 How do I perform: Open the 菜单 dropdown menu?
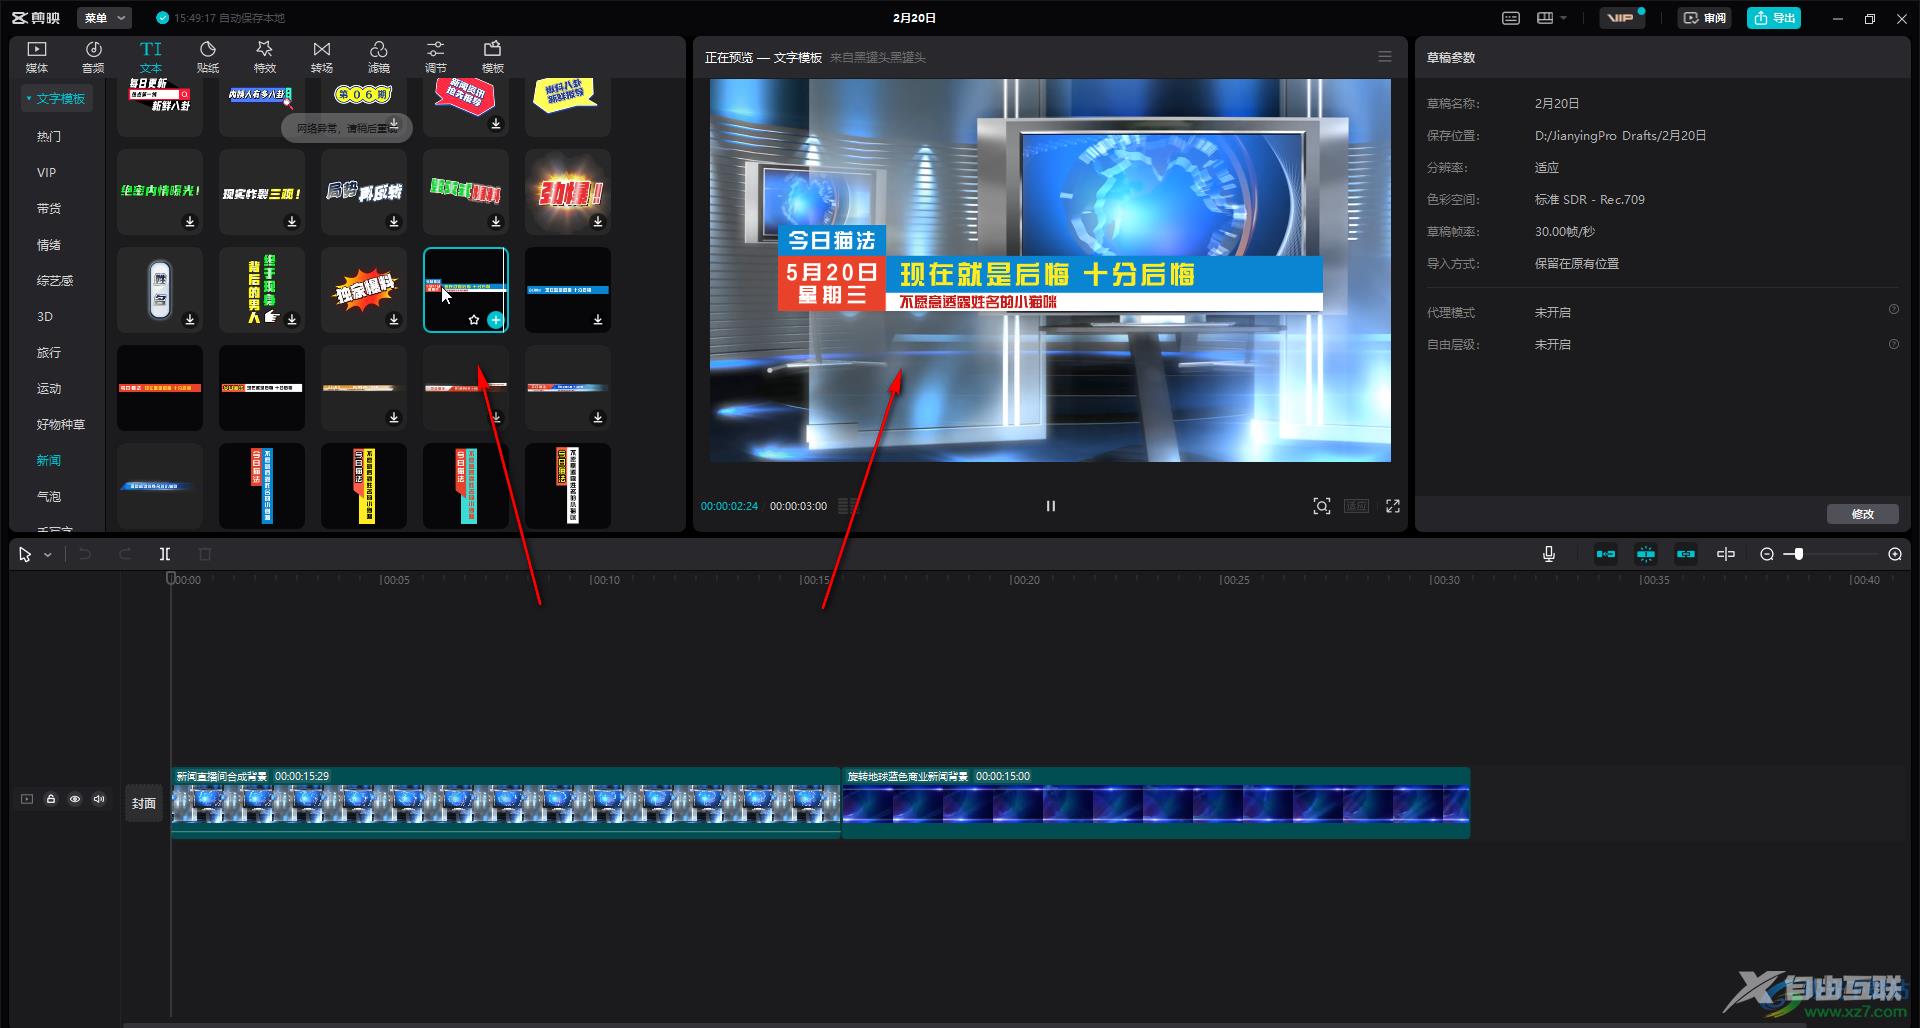click(x=105, y=18)
